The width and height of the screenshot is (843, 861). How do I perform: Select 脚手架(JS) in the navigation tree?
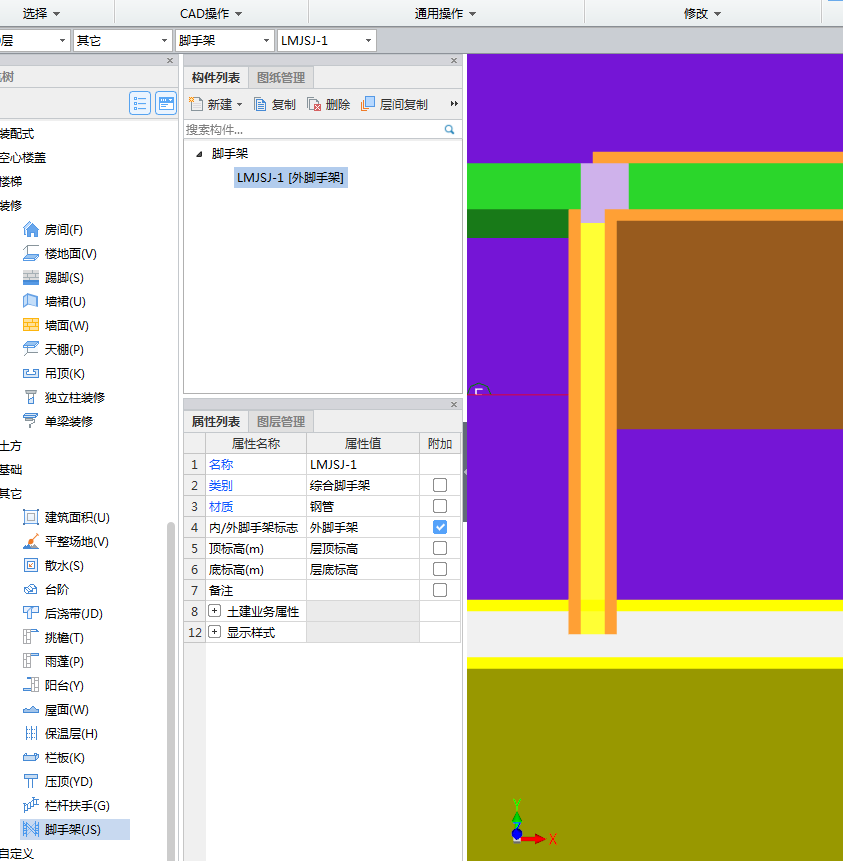(72, 830)
